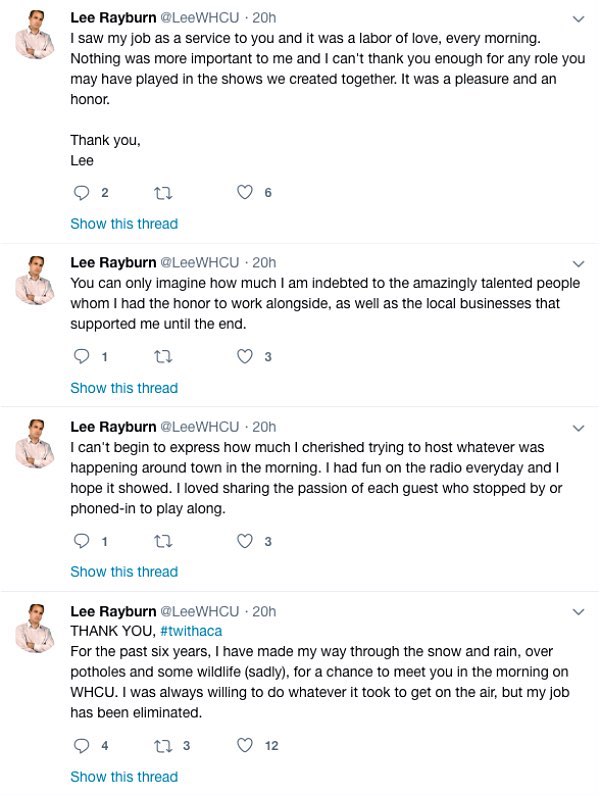This screenshot has width=600, height=796.
Task: Open more-options chevron on 'cherished' tweet
Action: tap(578, 427)
